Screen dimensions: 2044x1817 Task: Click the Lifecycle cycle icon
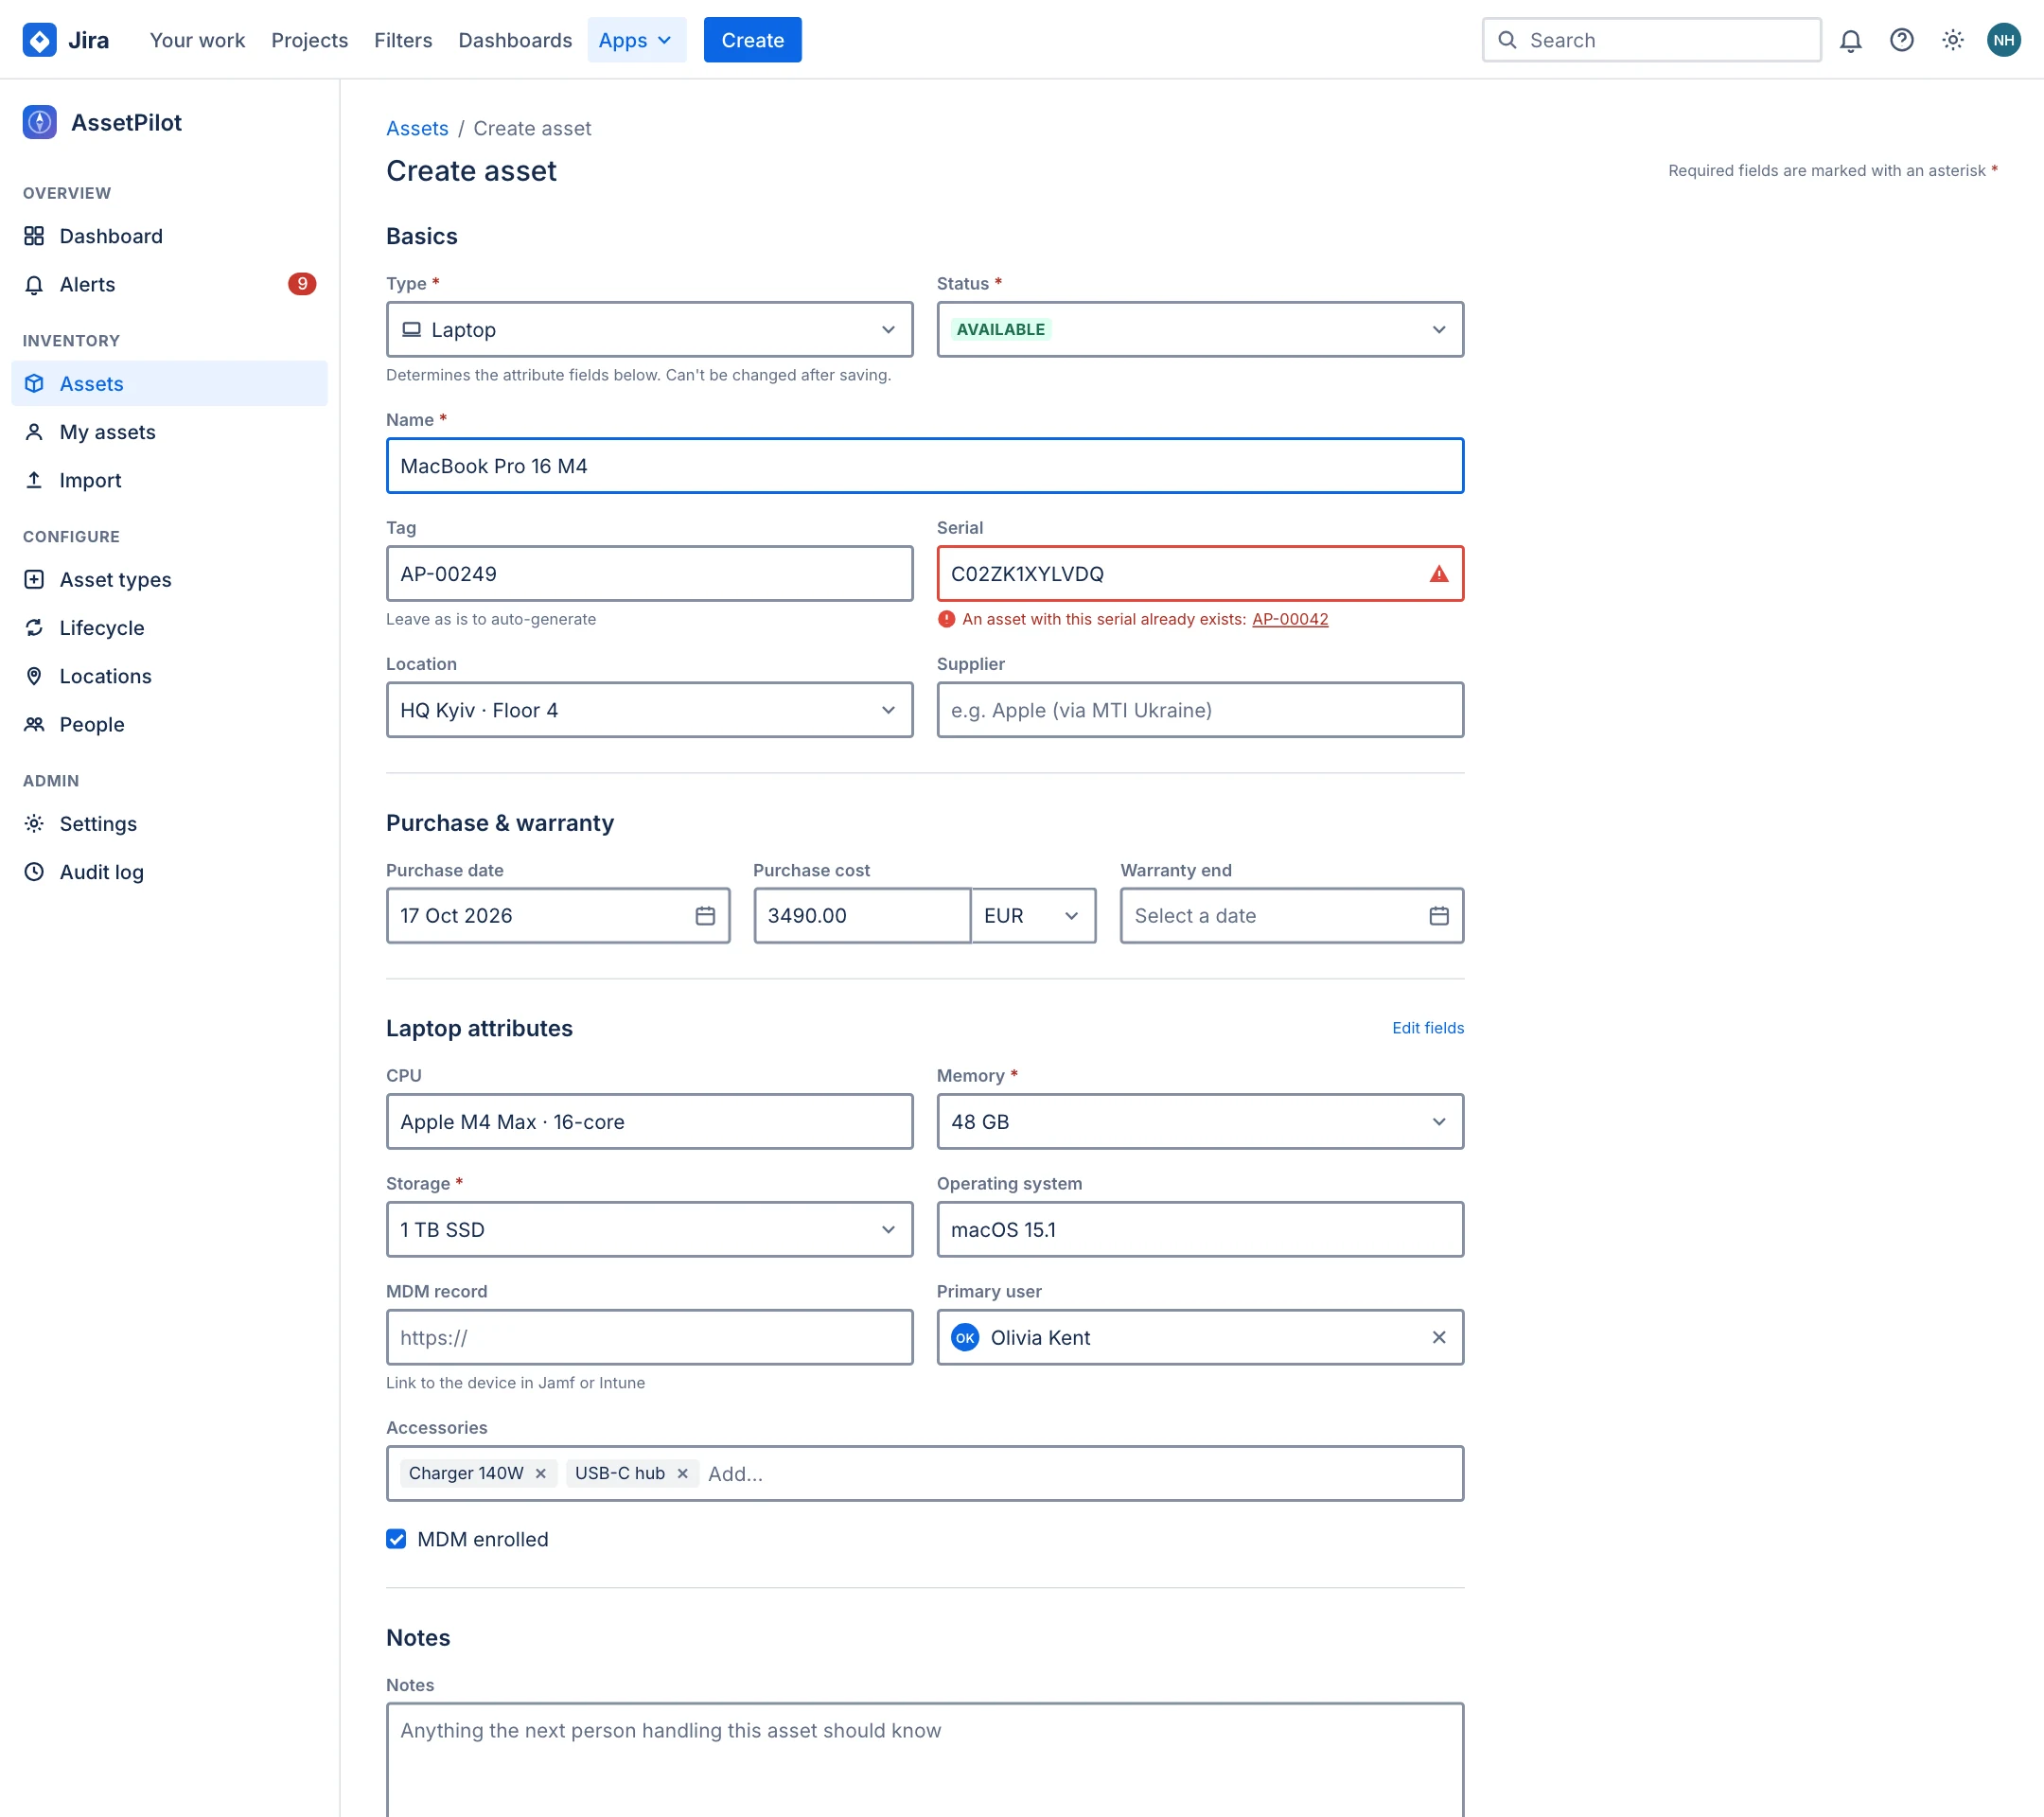click(34, 628)
